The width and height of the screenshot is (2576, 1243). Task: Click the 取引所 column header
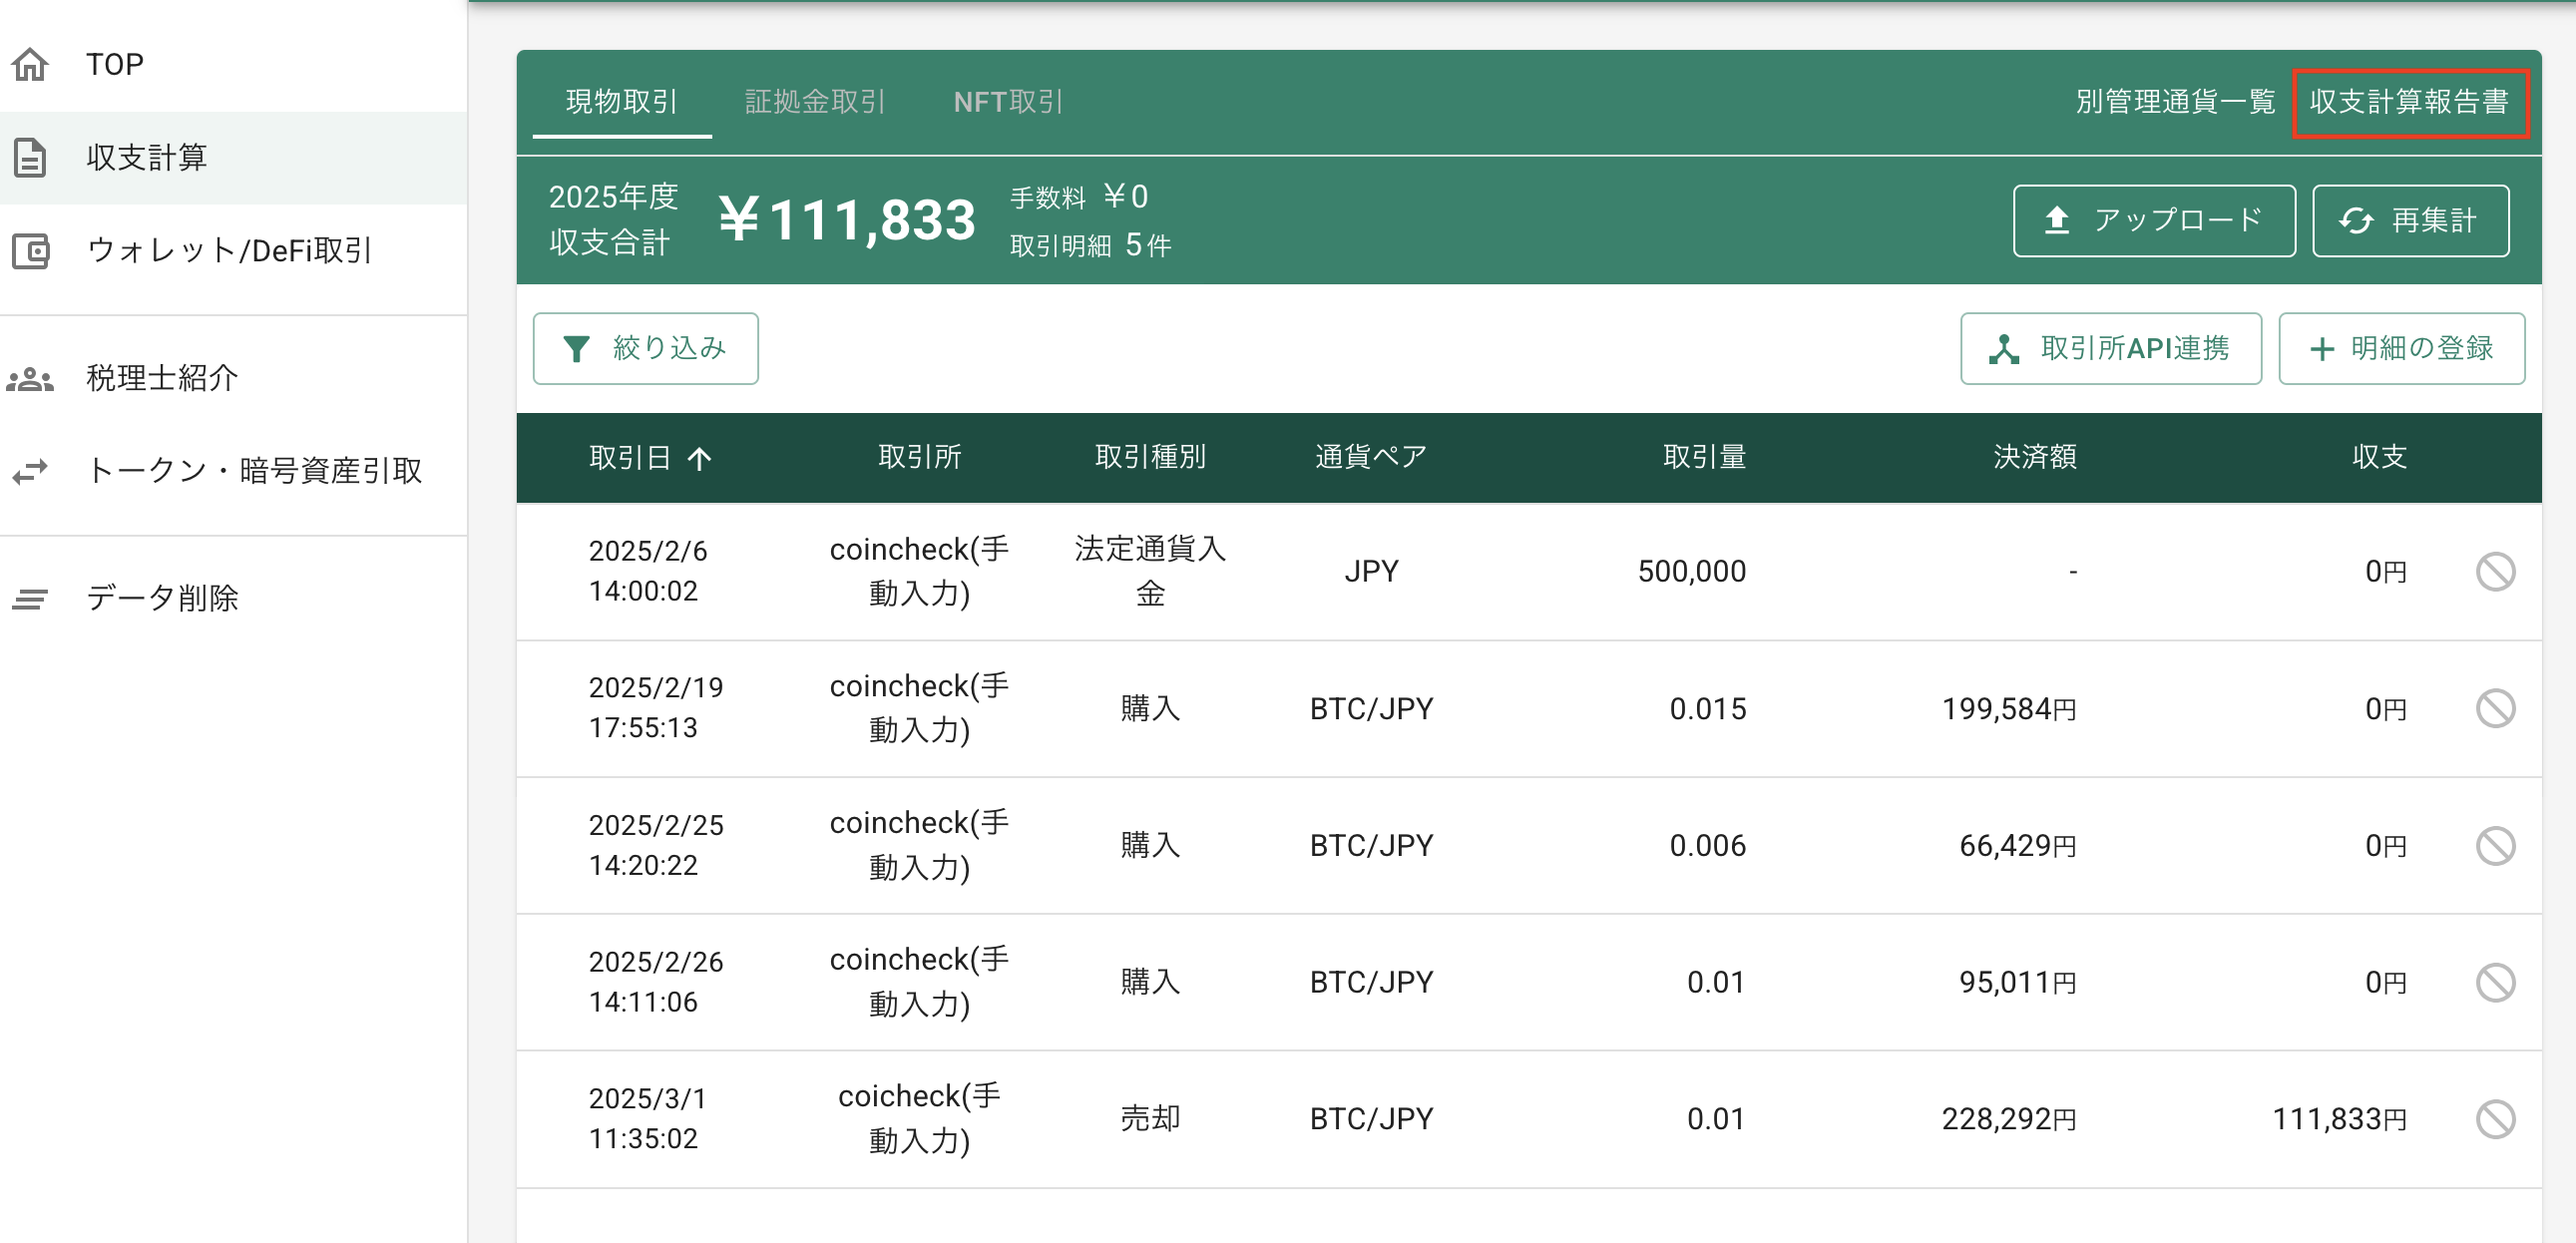point(919,457)
